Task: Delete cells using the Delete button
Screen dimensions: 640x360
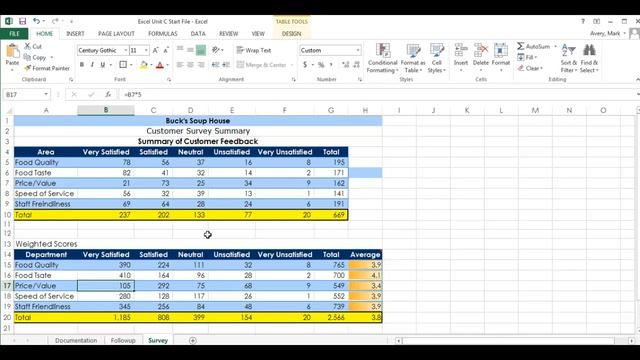Action: point(480,58)
